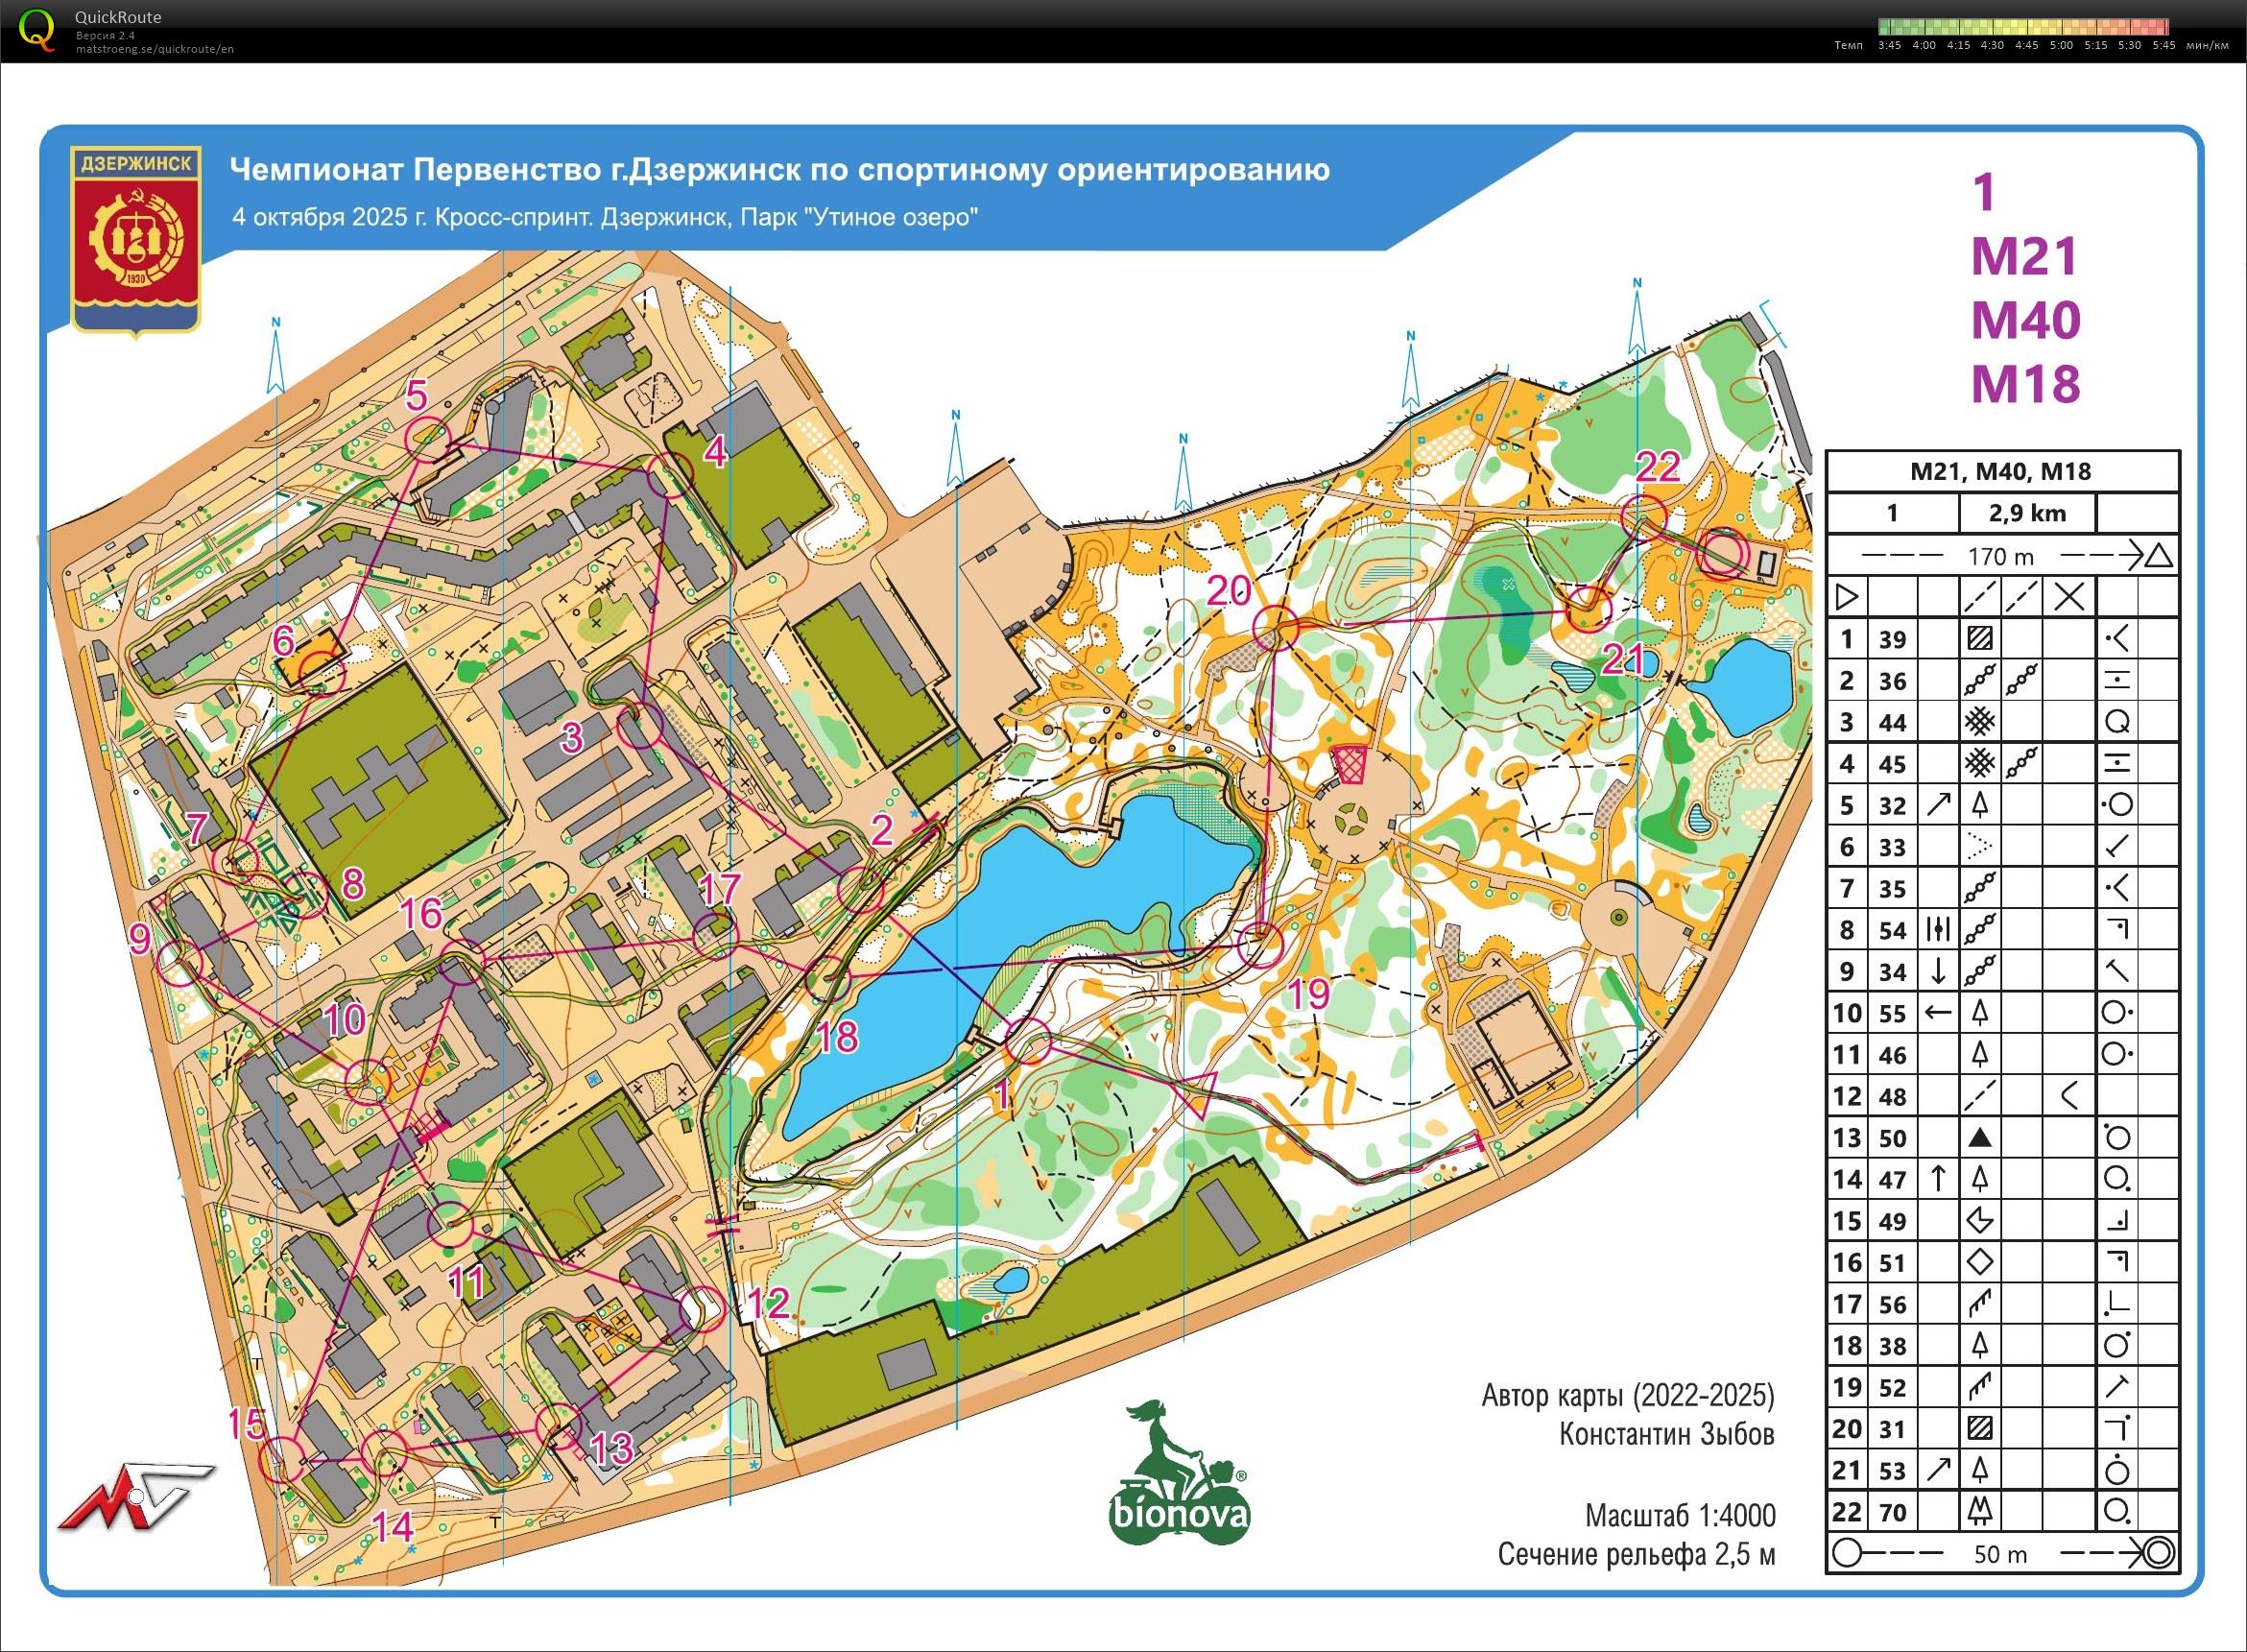The image size is (2247, 1652).
Task: Click the start triangle on the map
Action: [1196, 1093]
